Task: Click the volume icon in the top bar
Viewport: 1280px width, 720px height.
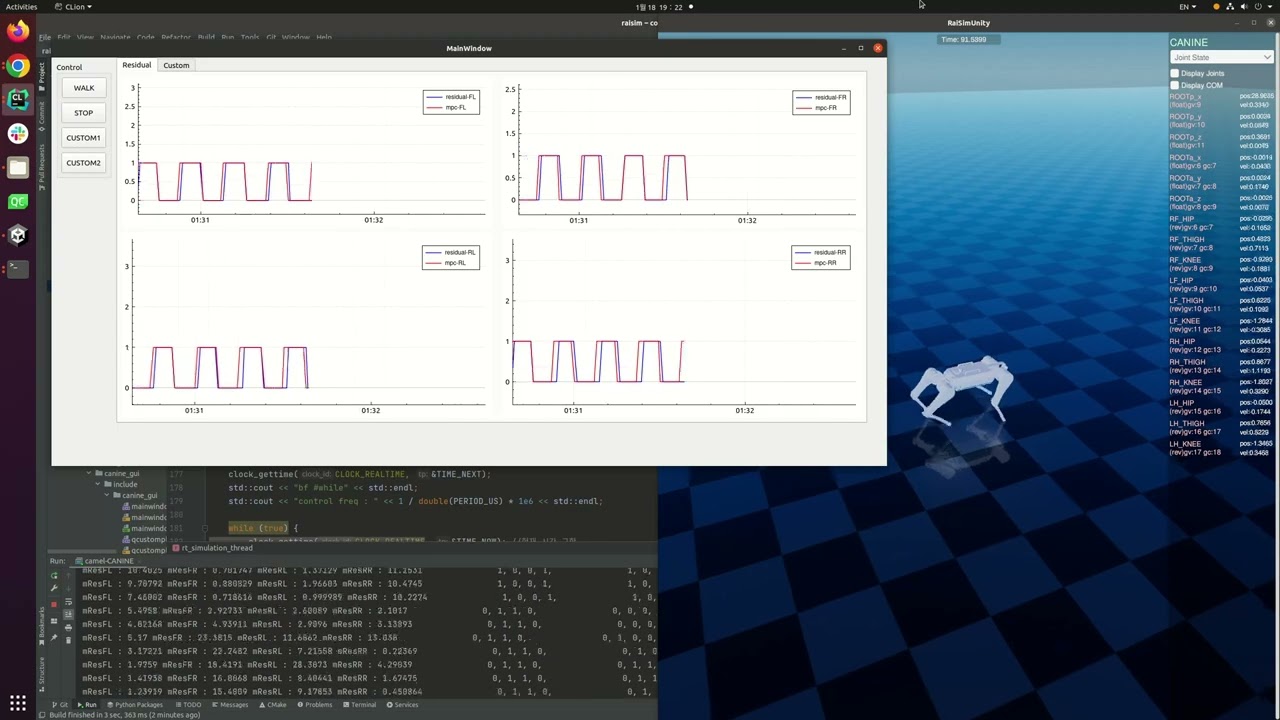Action: pyautogui.click(x=1244, y=6)
